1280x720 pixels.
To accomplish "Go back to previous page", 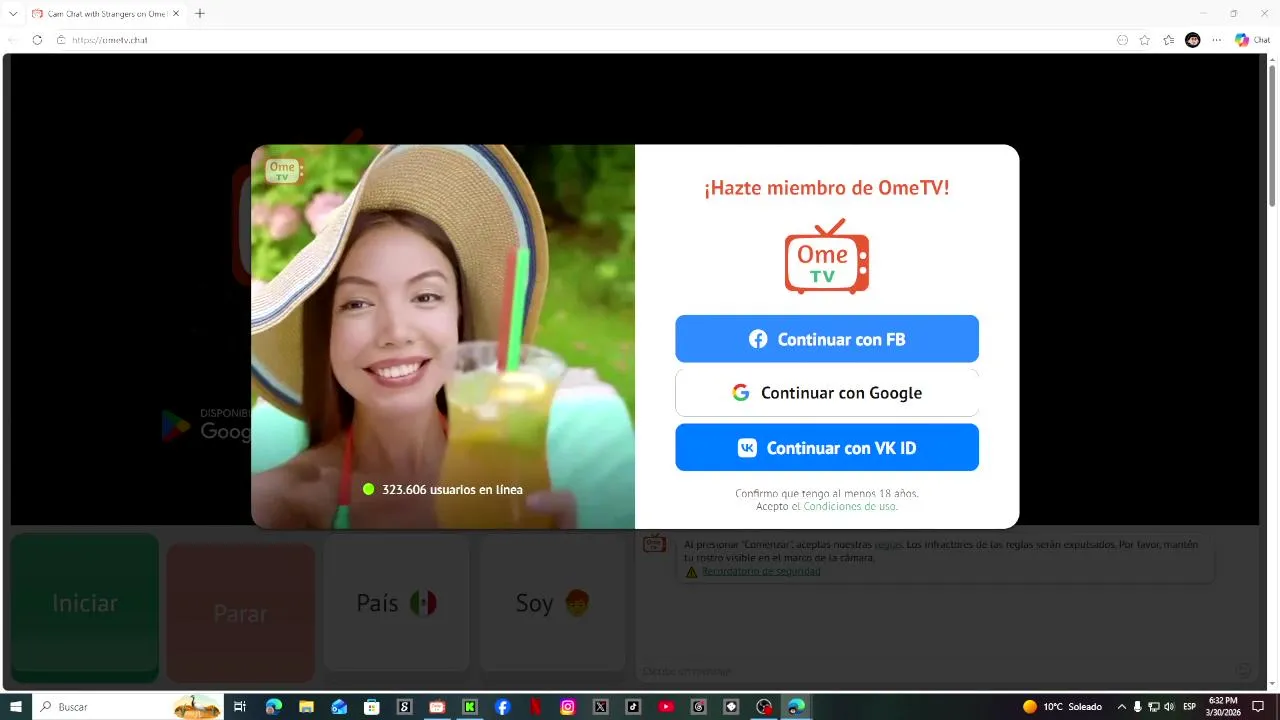I will pyautogui.click(x=13, y=40).
